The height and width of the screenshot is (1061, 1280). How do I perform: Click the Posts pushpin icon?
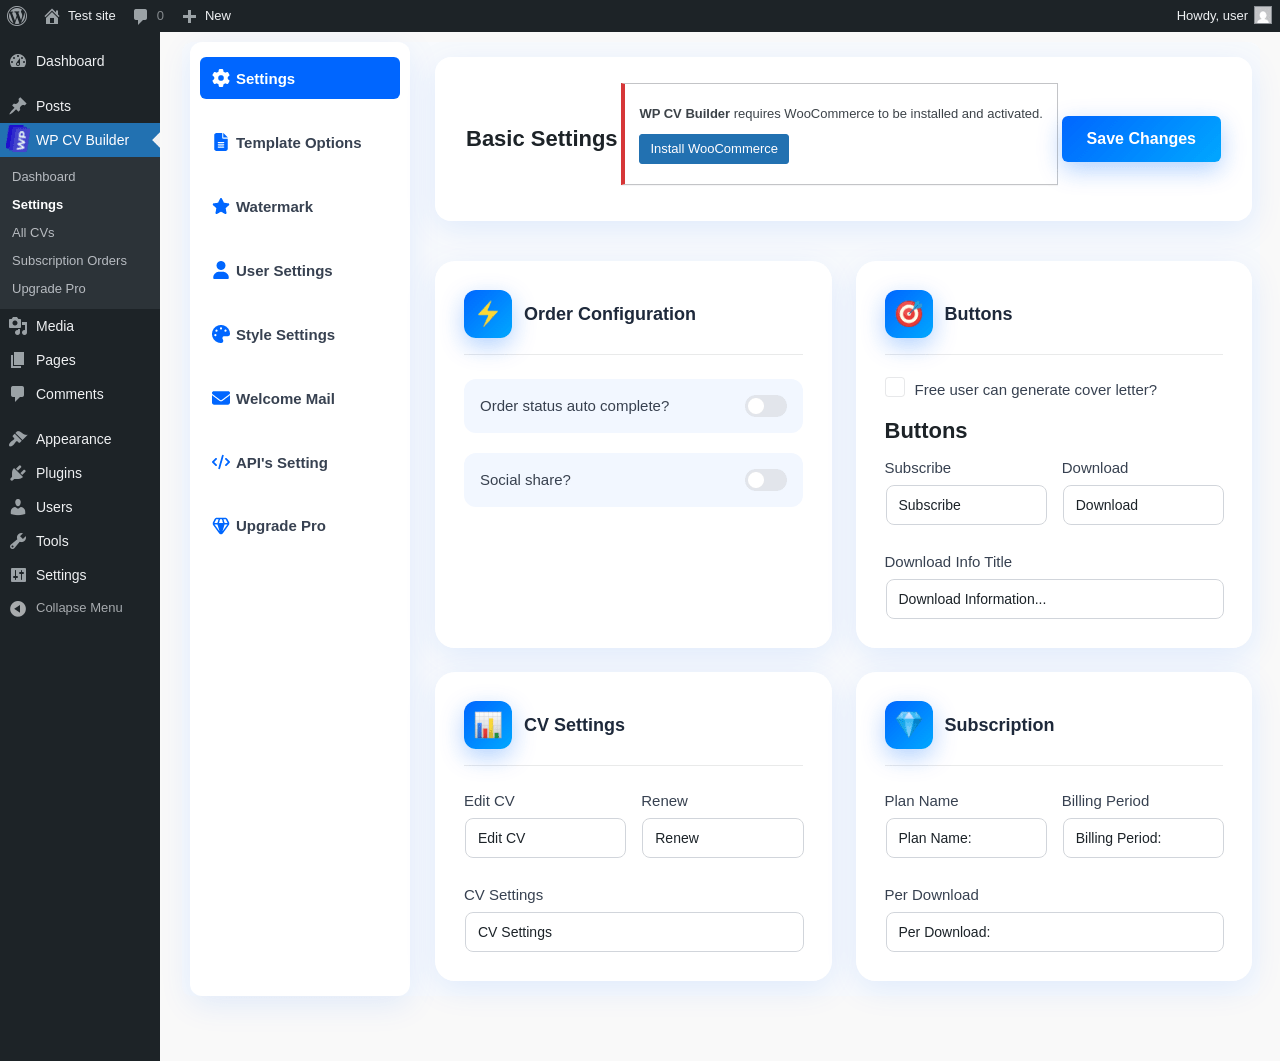point(18,106)
